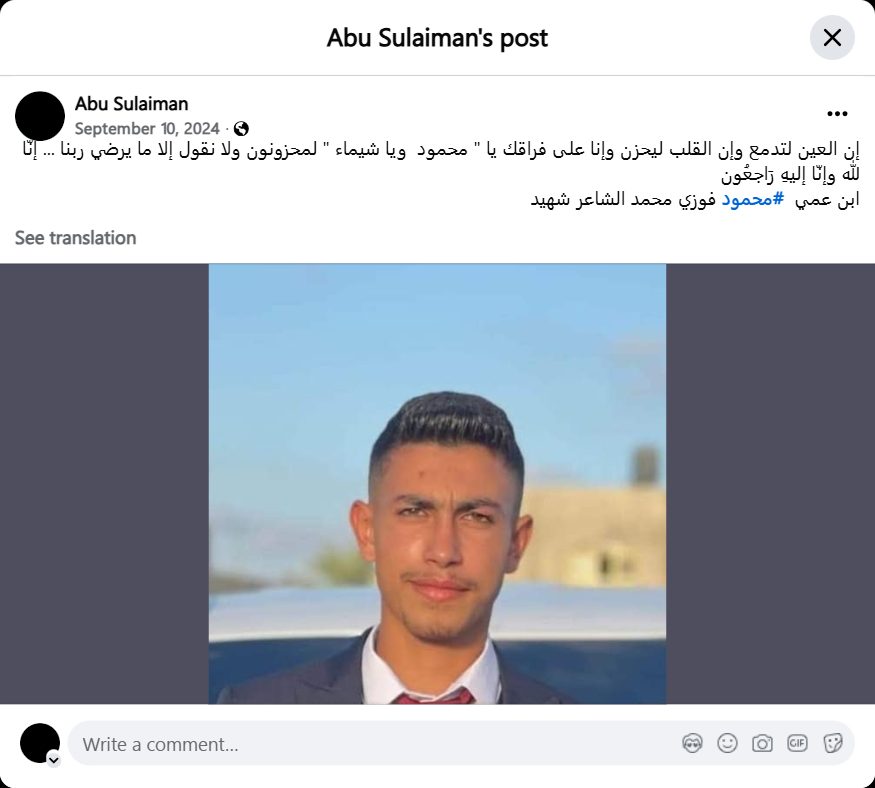The height and width of the screenshot is (788, 875).
Task: Expand the commenter identity chevron on avatar
Action: point(54,760)
